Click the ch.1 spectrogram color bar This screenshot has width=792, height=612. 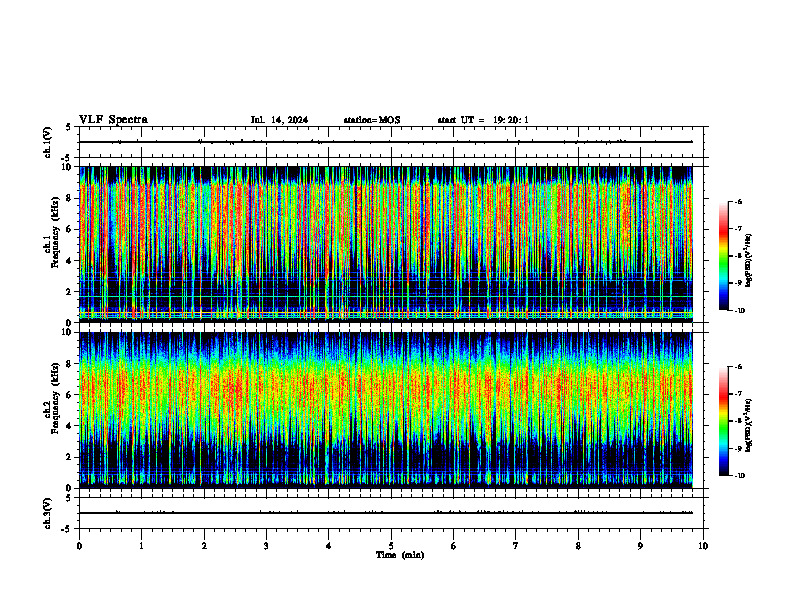[x=724, y=256]
